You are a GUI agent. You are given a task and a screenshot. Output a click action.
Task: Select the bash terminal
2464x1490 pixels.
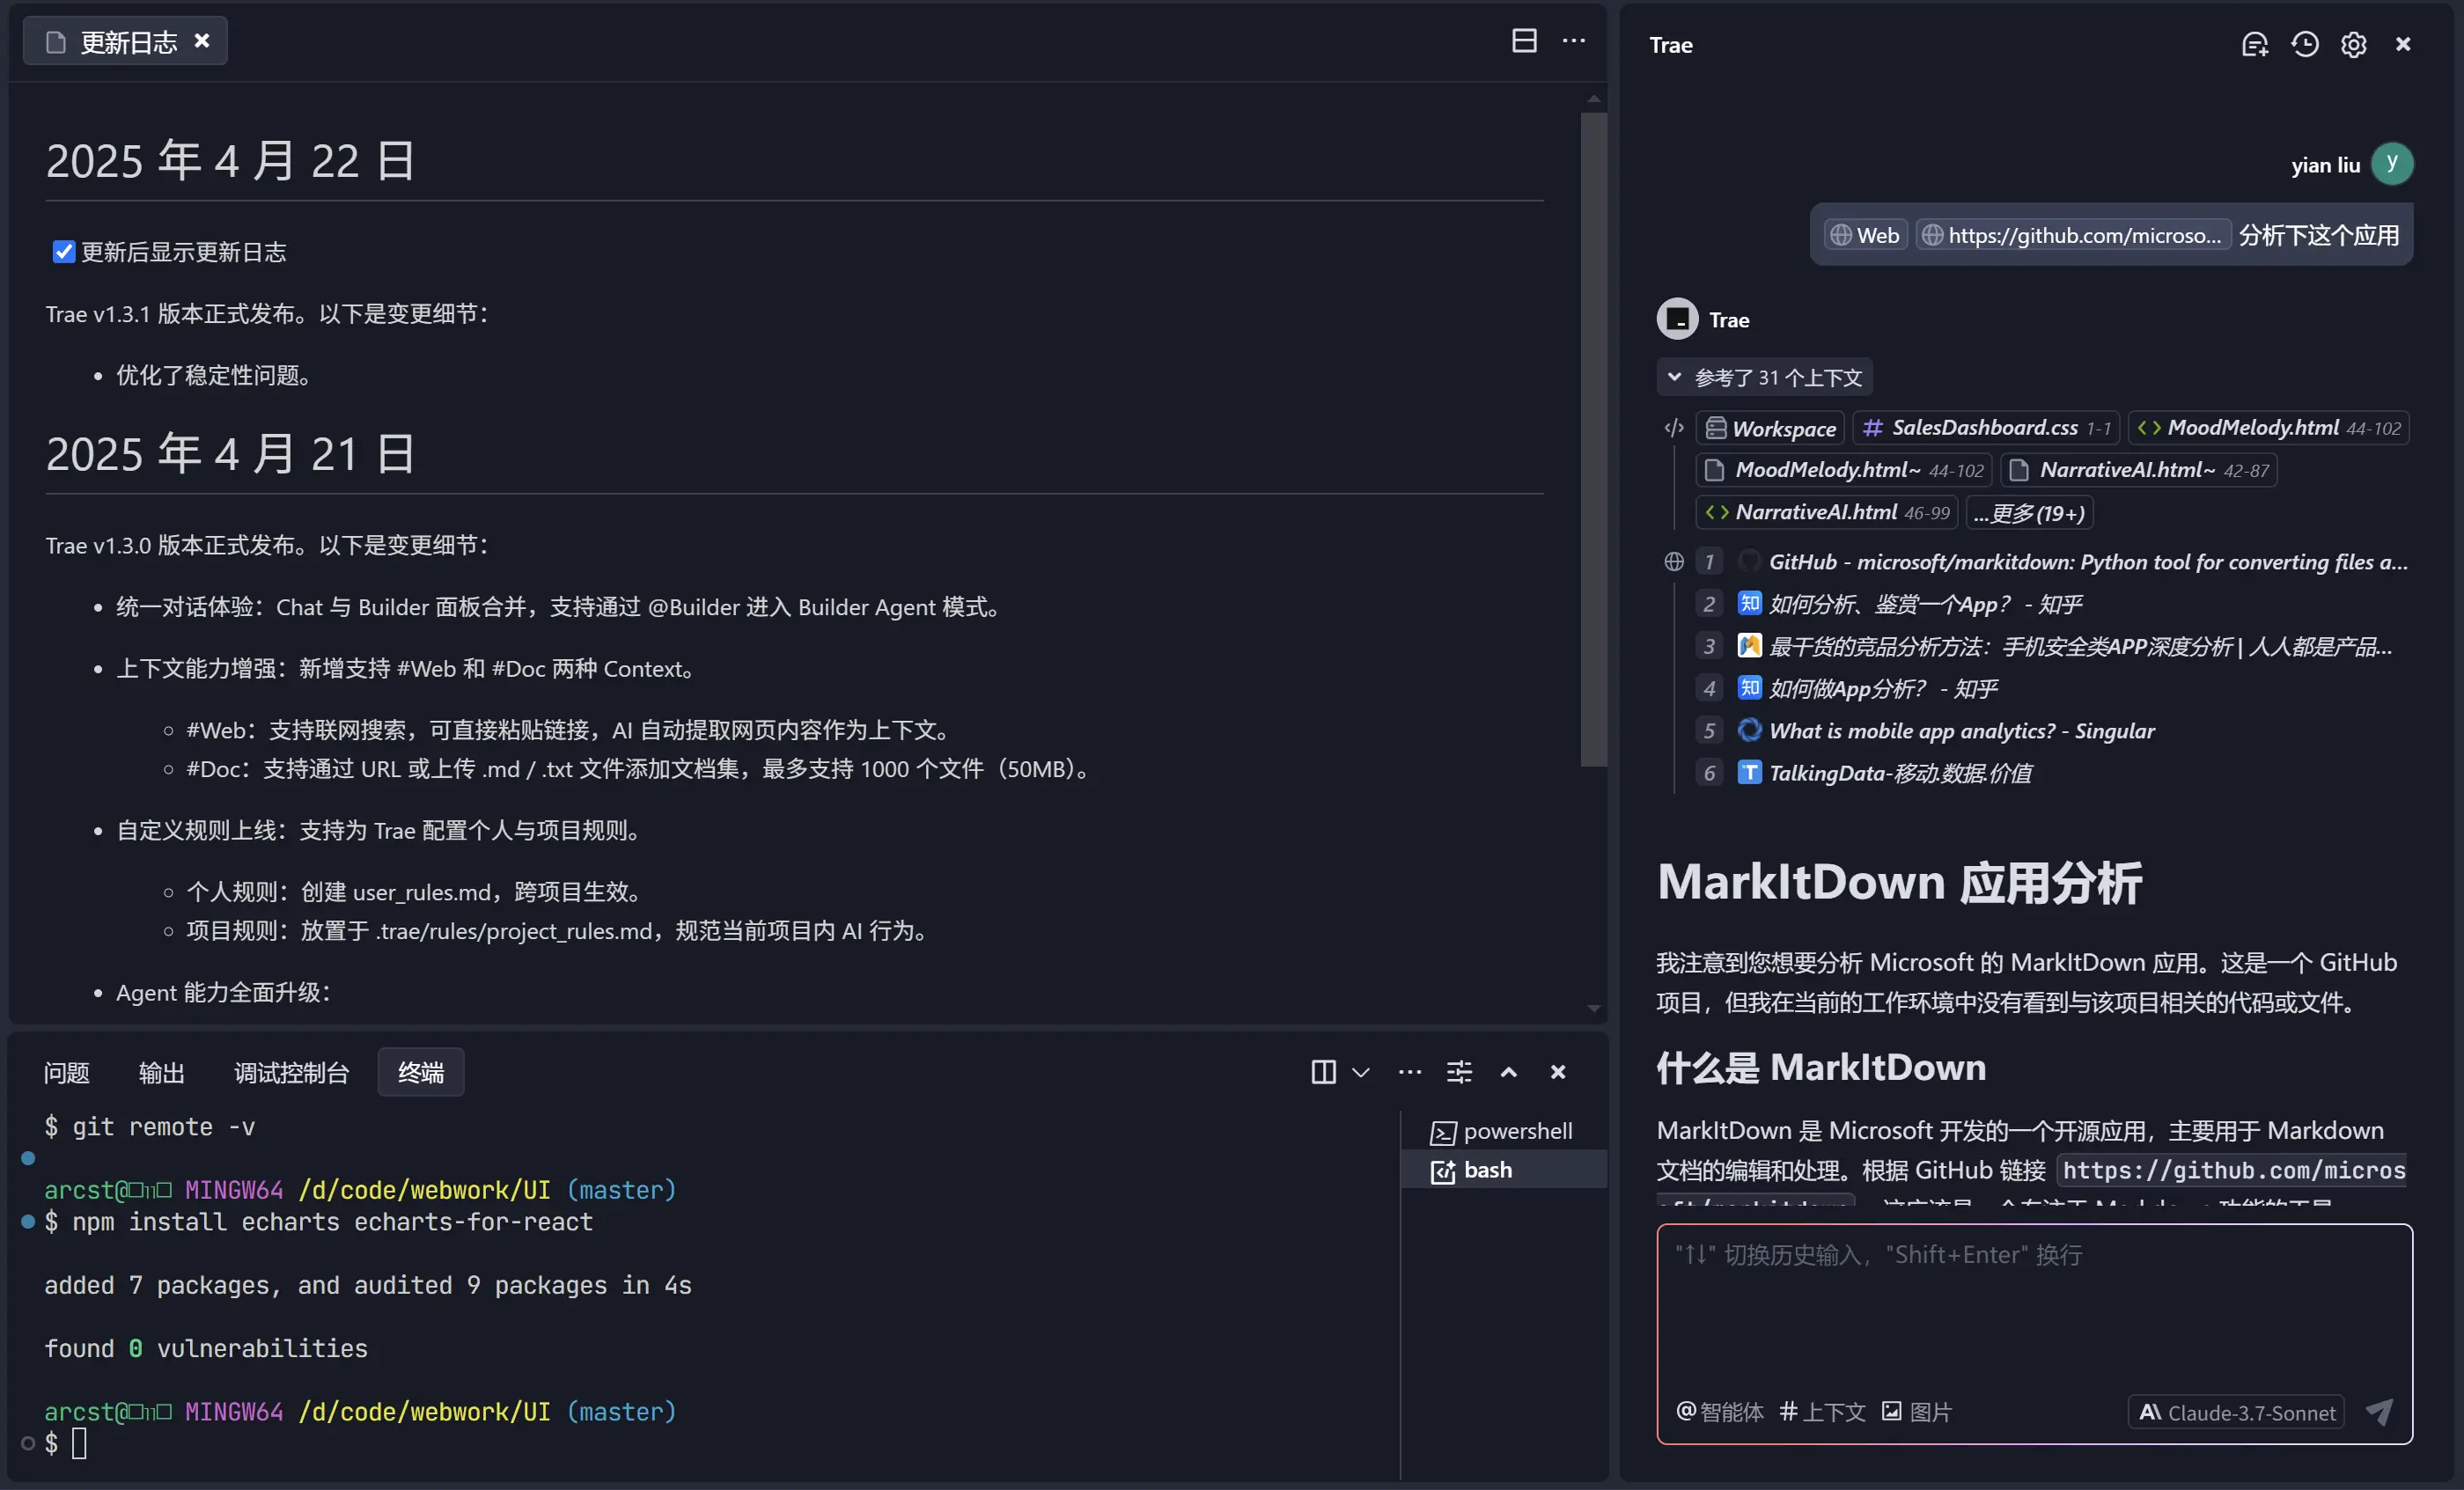tap(1503, 1170)
